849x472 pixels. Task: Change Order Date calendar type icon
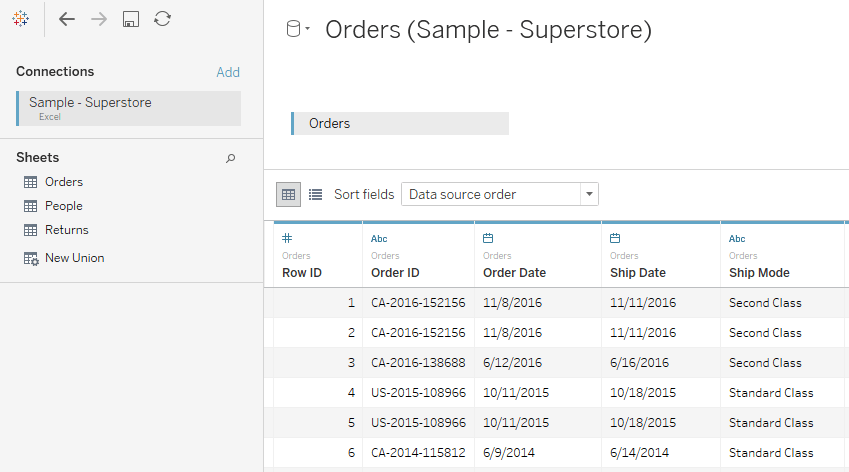pos(488,238)
